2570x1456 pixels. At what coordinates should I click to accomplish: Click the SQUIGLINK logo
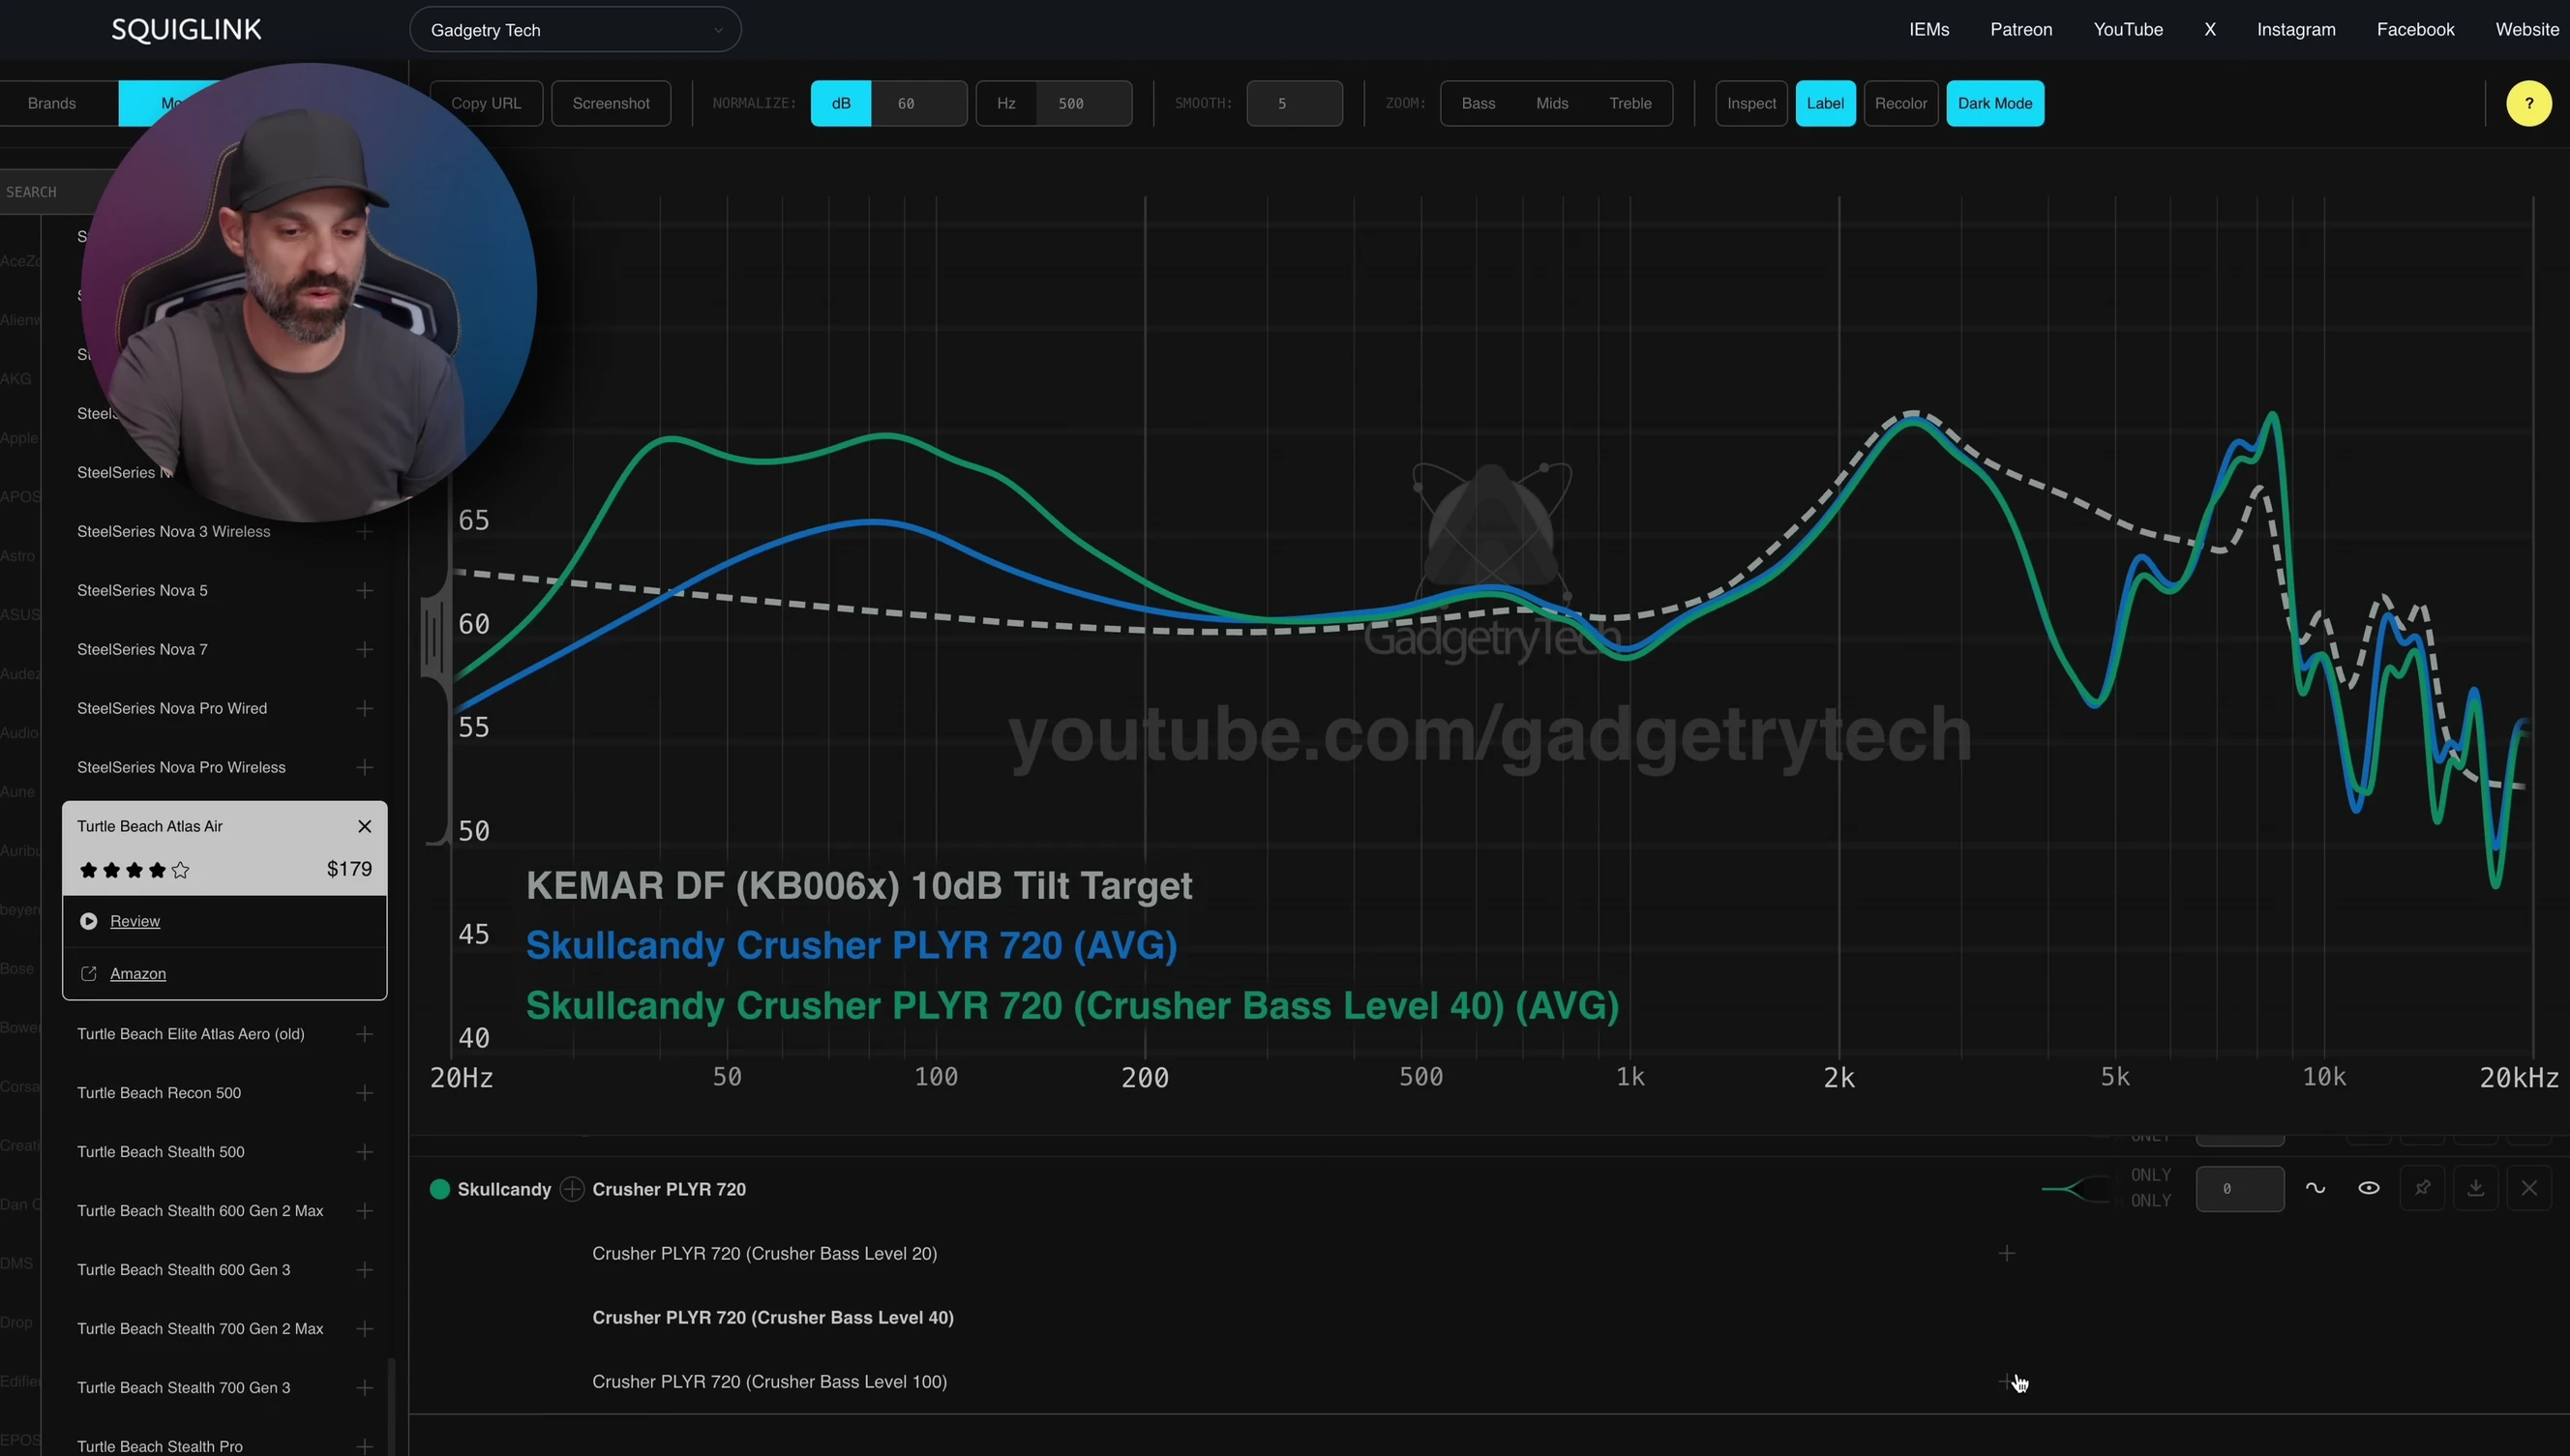click(x=186, y=29)
